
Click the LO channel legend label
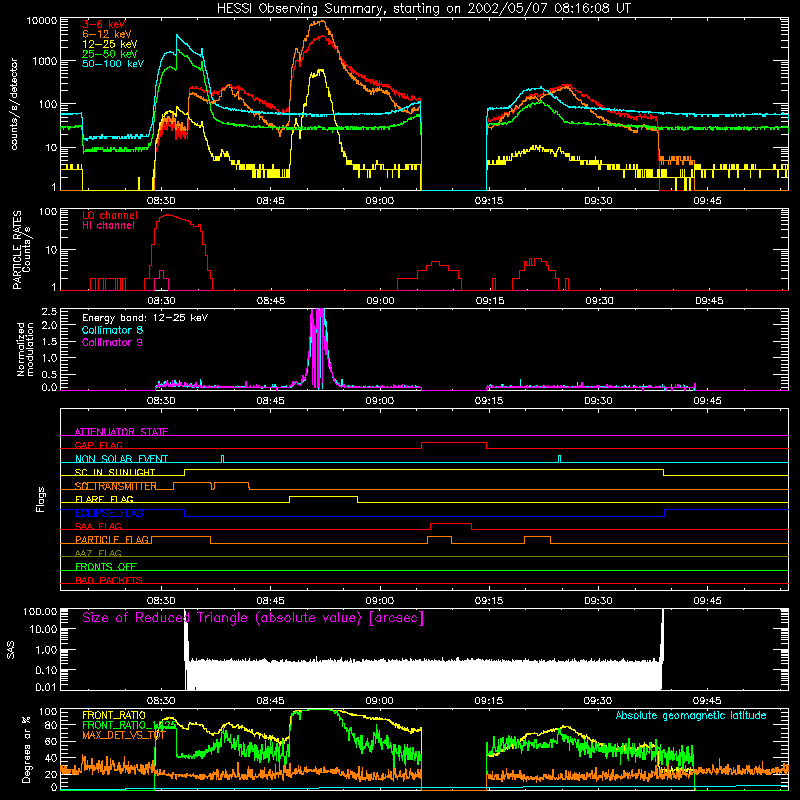tap(110, 215)
